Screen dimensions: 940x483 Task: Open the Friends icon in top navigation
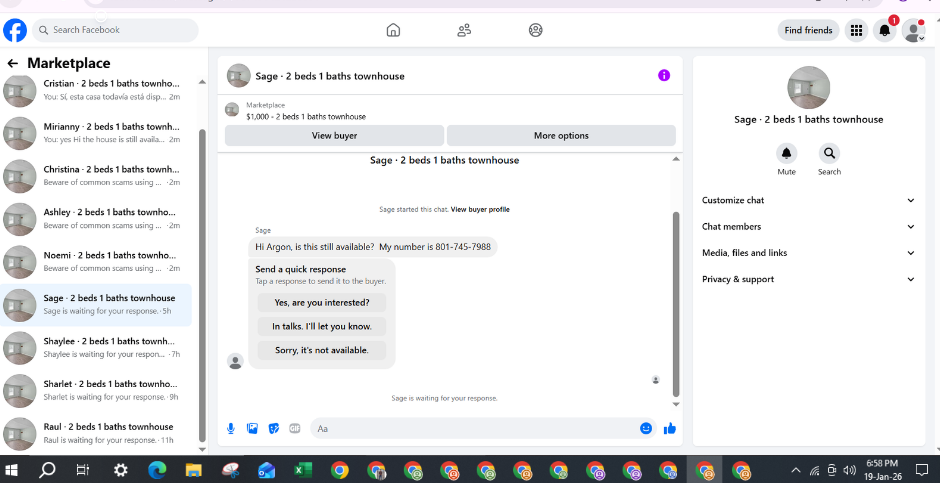click(464, 30)
